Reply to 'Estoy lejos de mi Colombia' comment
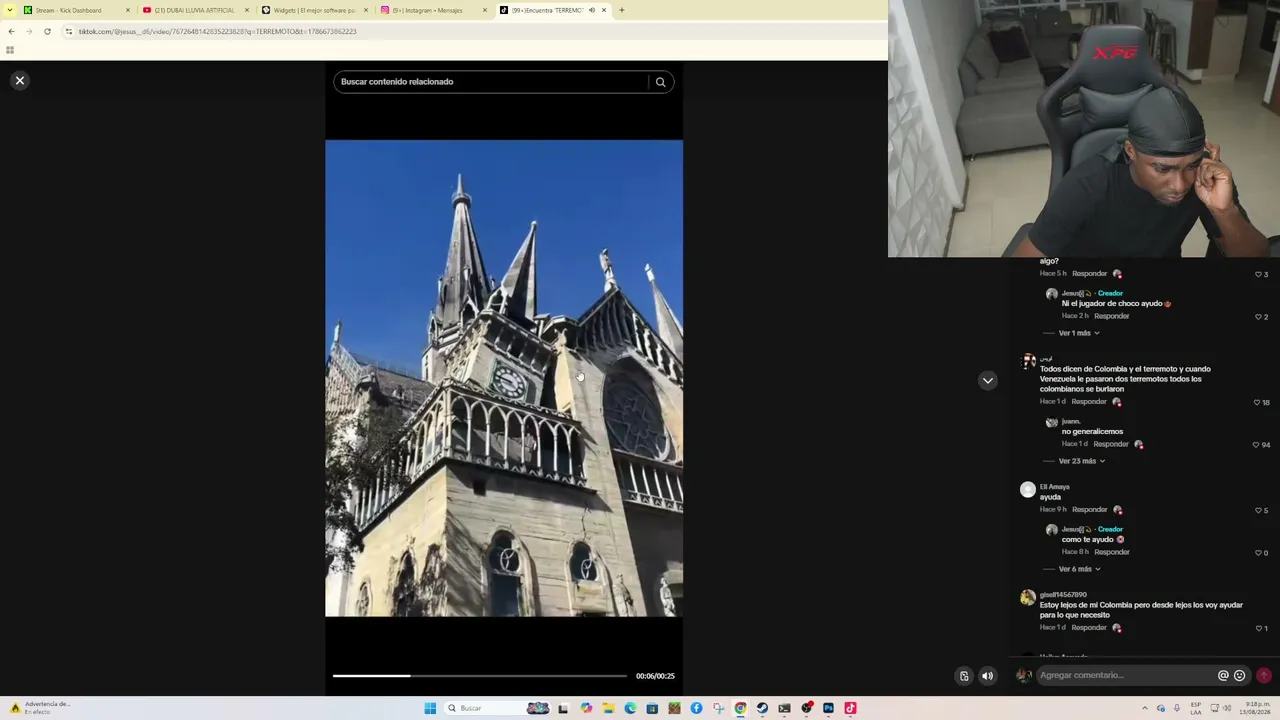The height and width of the screenshot is (720, 1280). 1089,628
